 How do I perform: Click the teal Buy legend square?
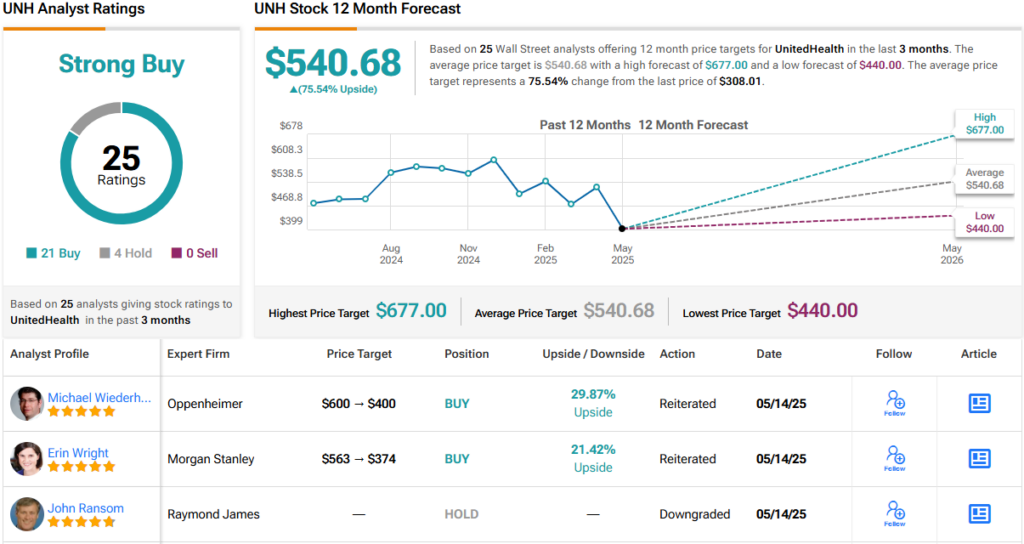33,253
